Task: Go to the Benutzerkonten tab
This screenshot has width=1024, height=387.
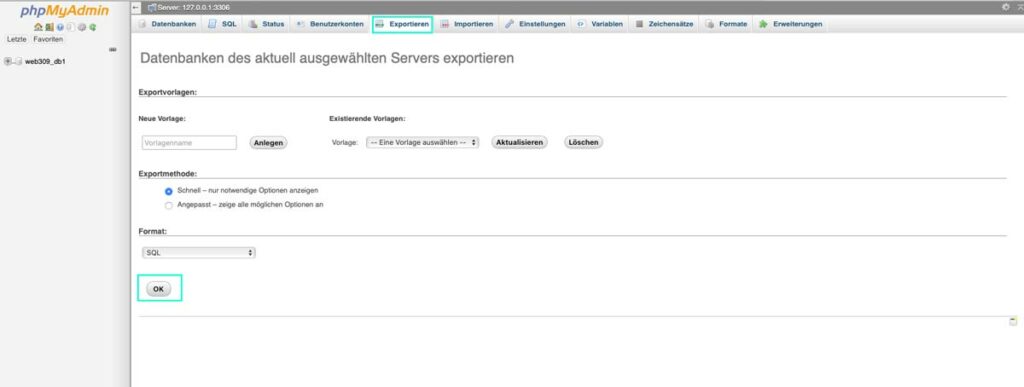Action: tap(330, 24)
